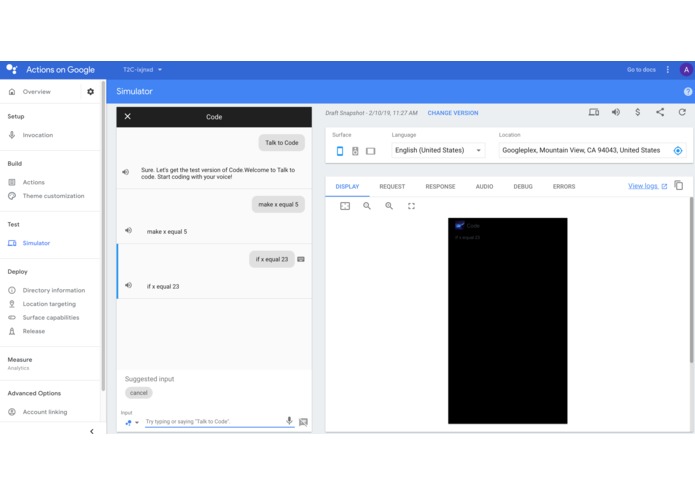Click the zoom out magnifier icon
The height and width of the screenshot is (494, 695).
[x=367, y=206]
